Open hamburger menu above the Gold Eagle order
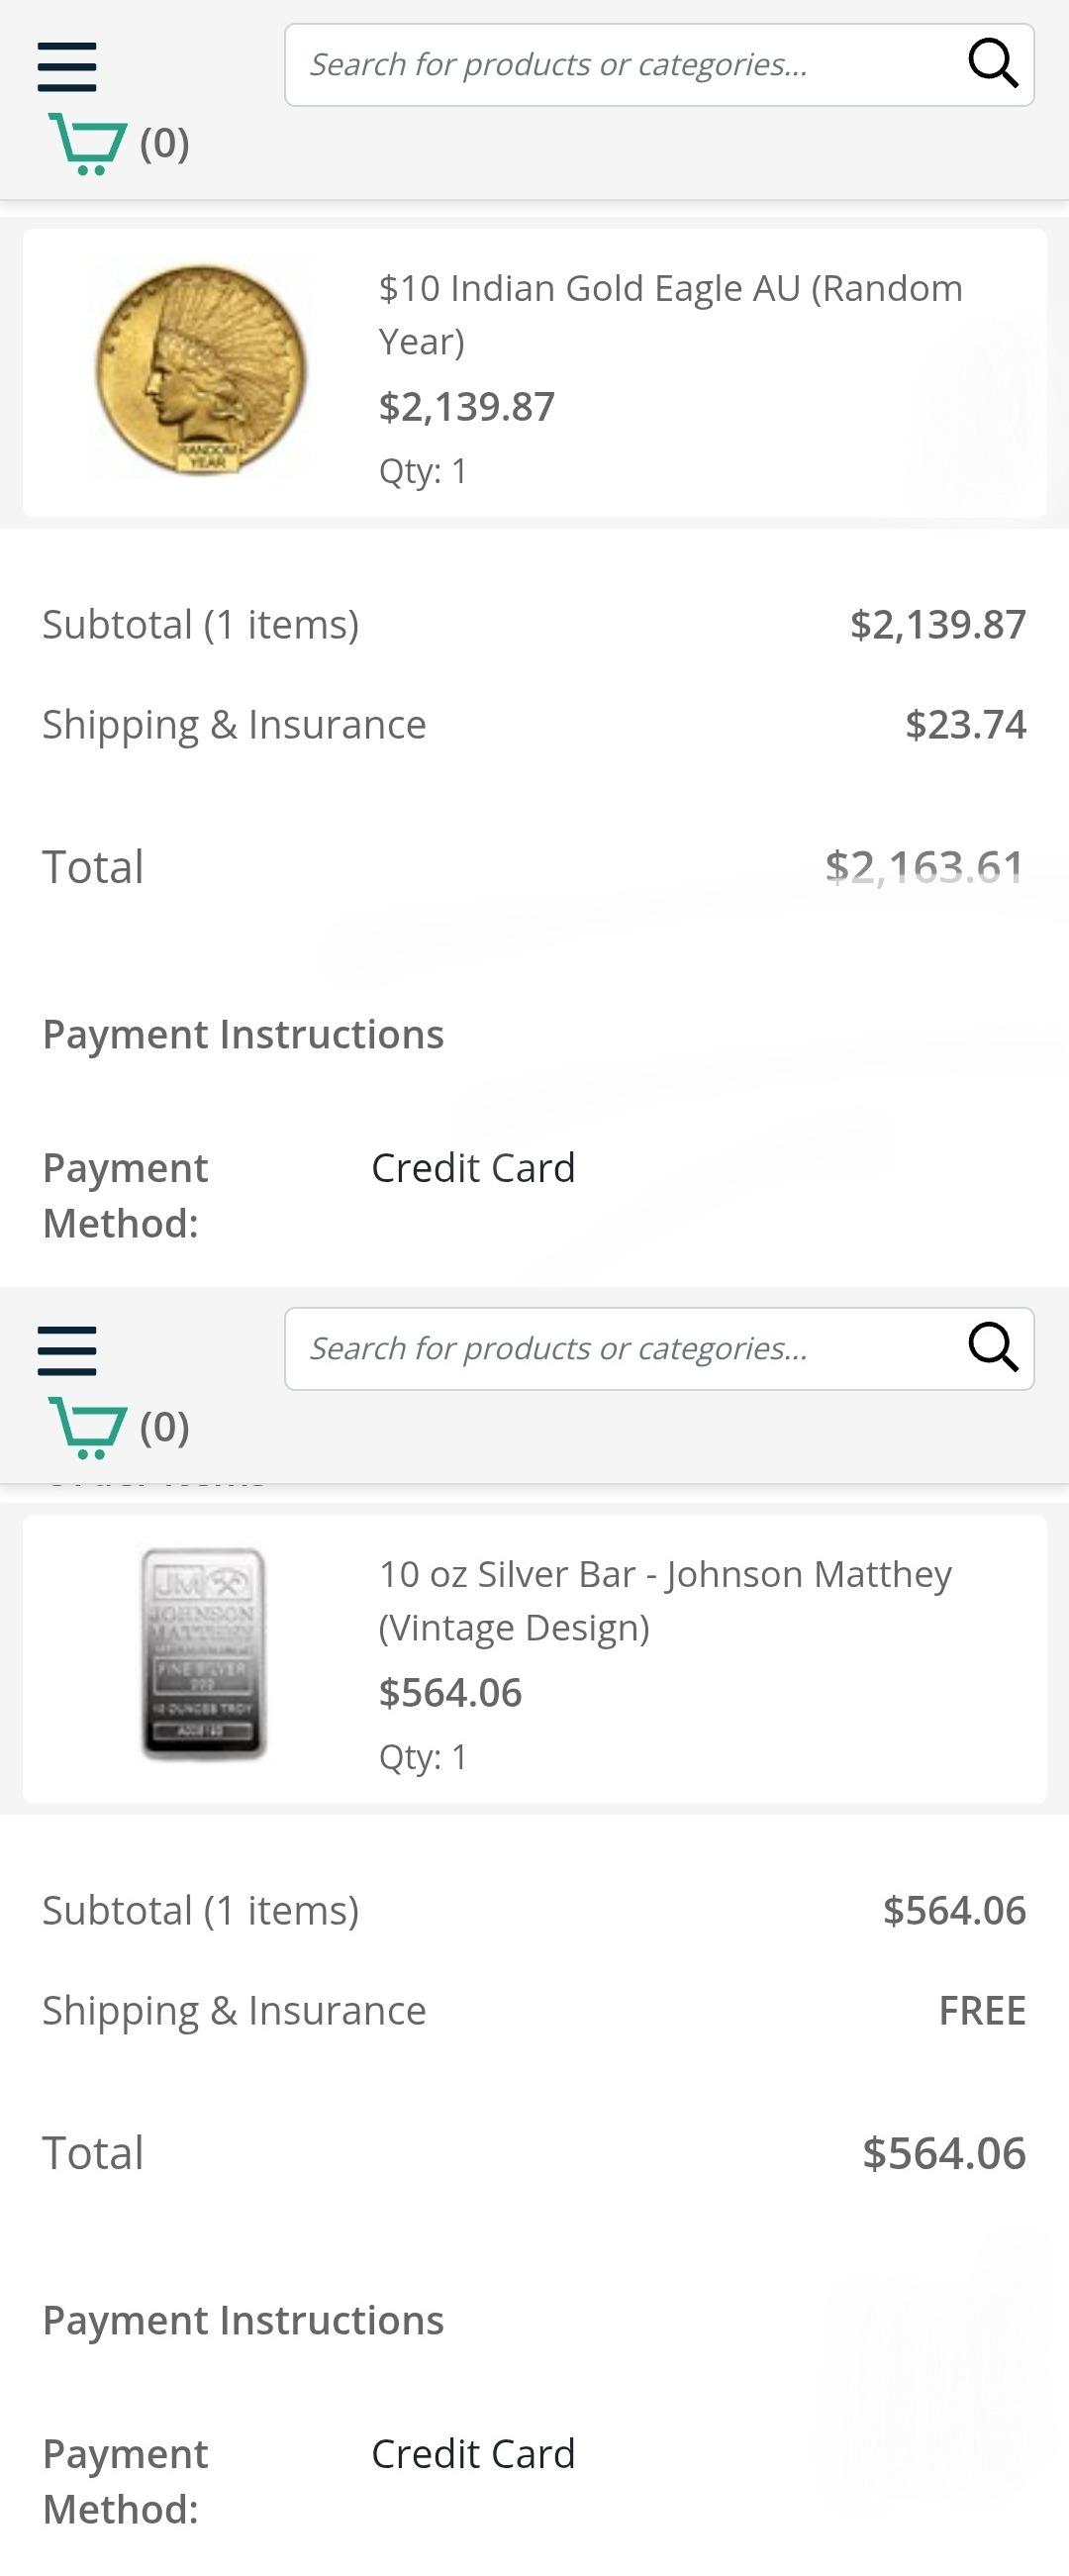This screenshot has height=2576, width=1069. 67,67
